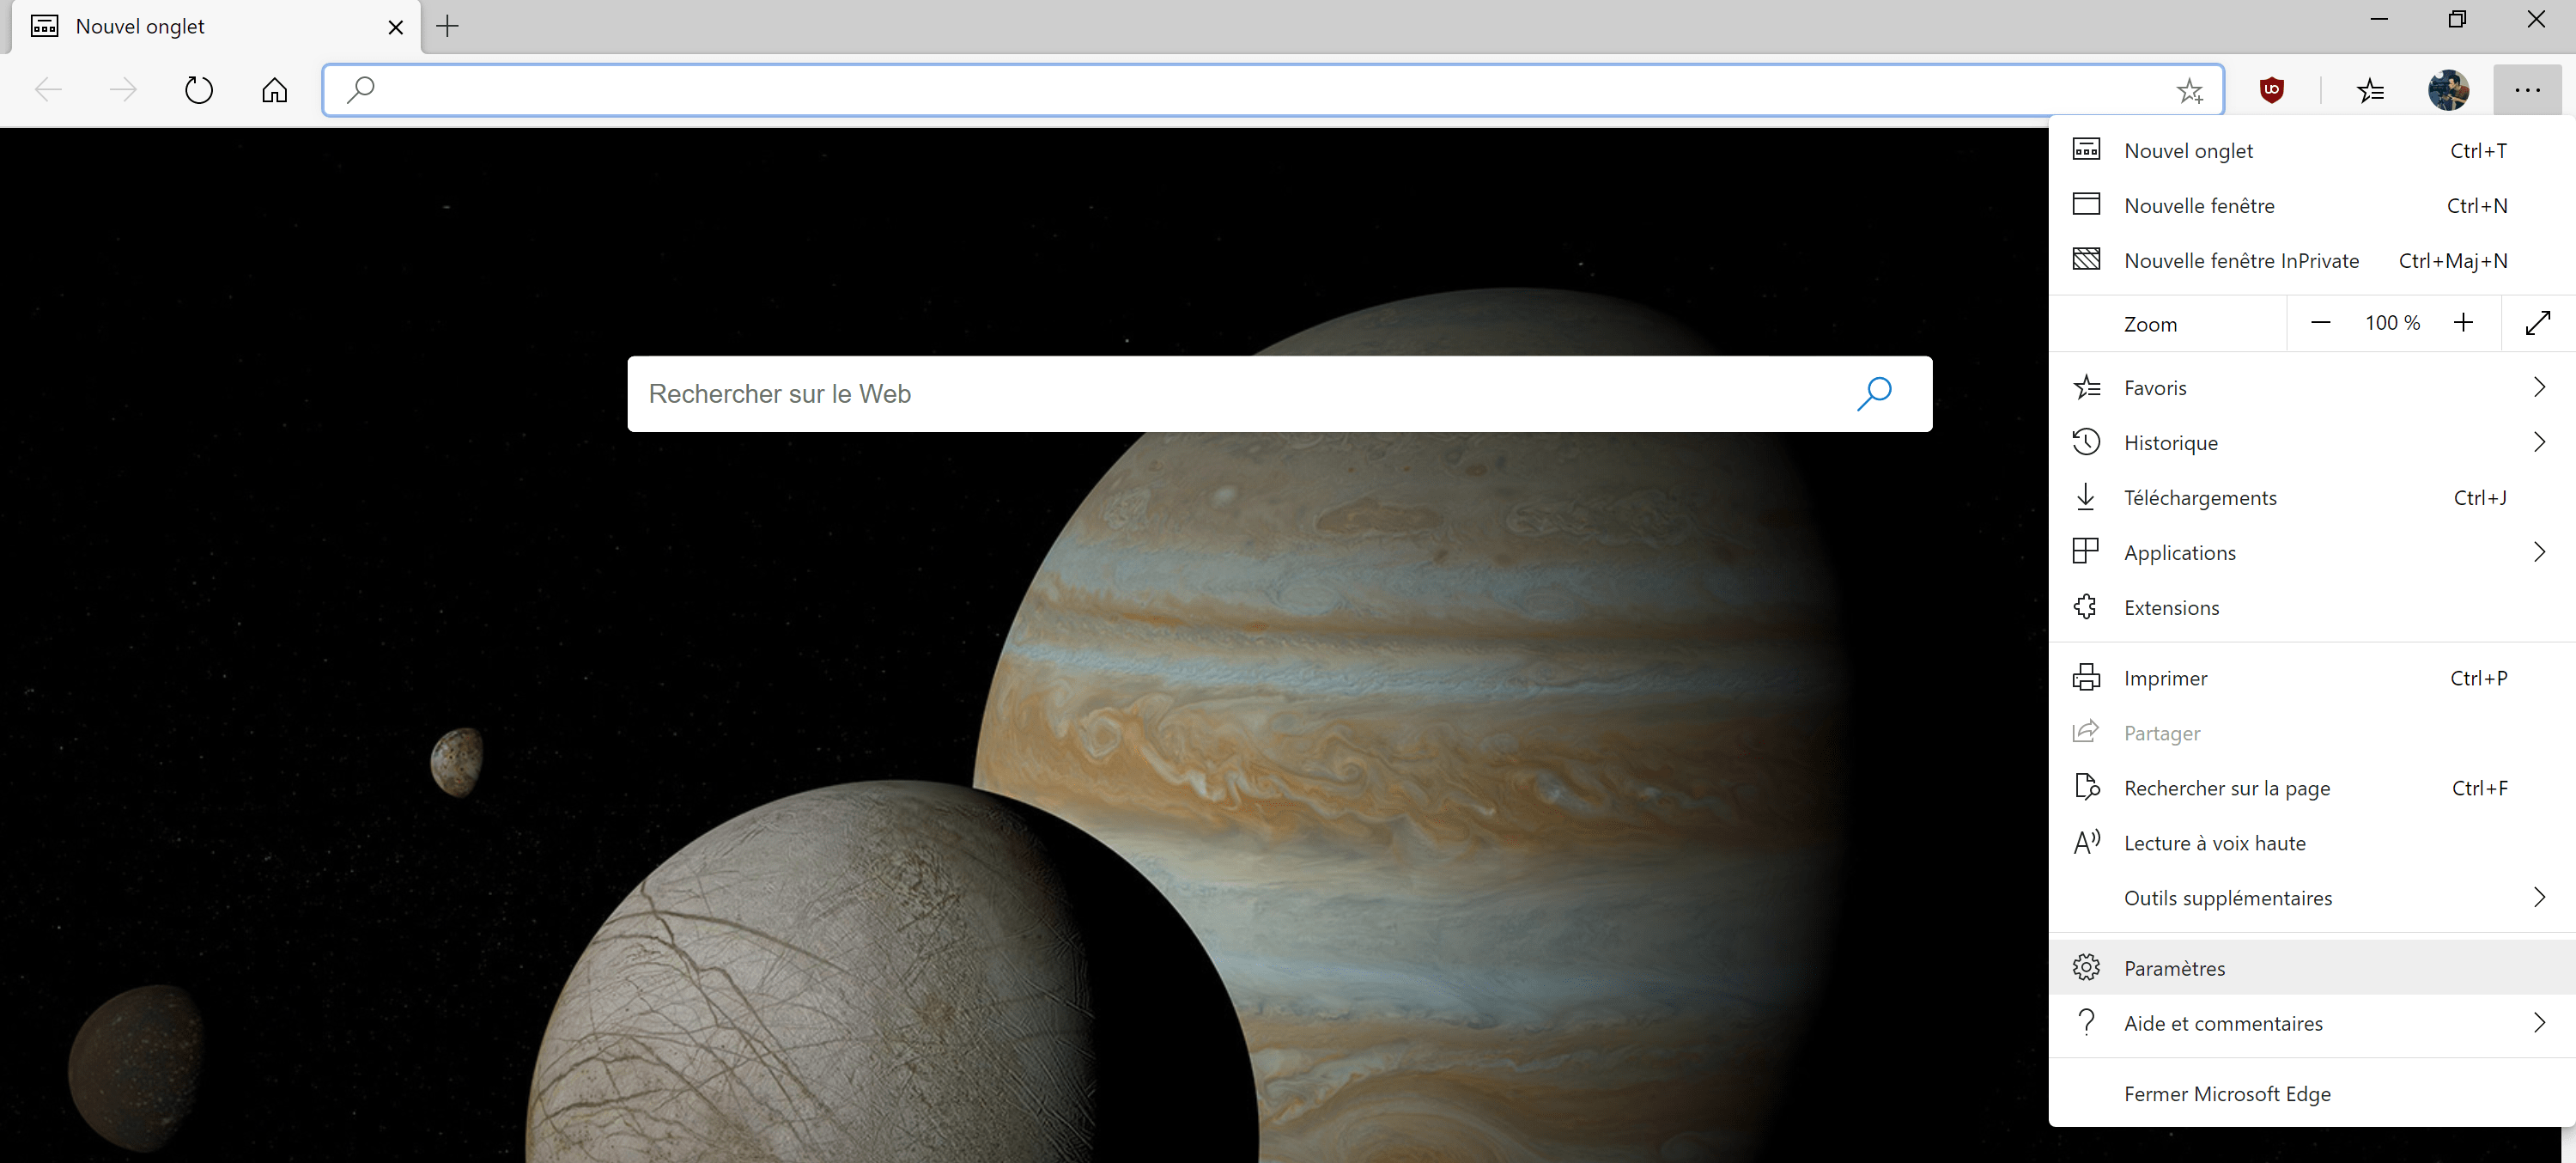Select Nouvel onglet in the menu

(2312, 150)
